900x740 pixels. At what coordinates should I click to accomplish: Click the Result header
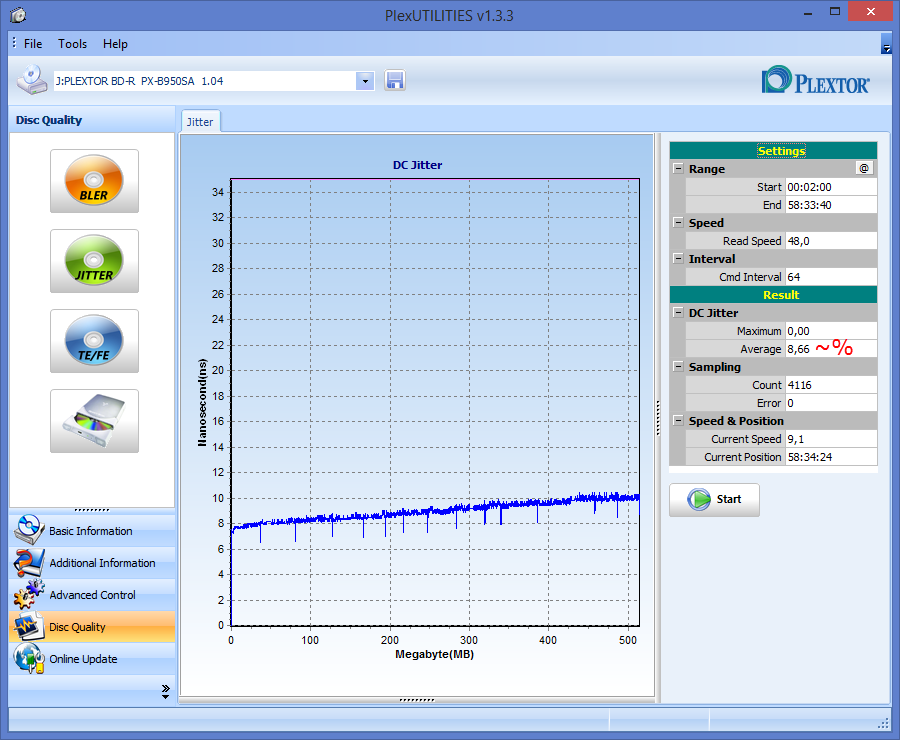(x=773, y=295)
